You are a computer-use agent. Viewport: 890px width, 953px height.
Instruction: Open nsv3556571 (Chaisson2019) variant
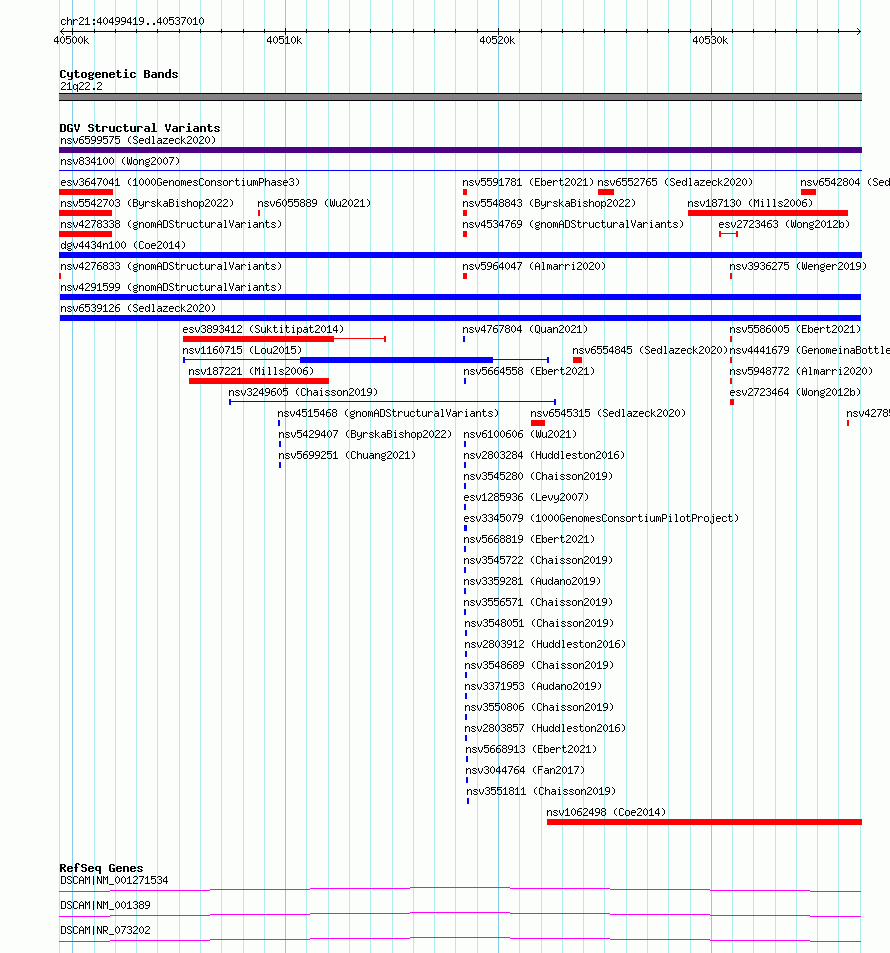pyautogui.click(x=538, y=602)
